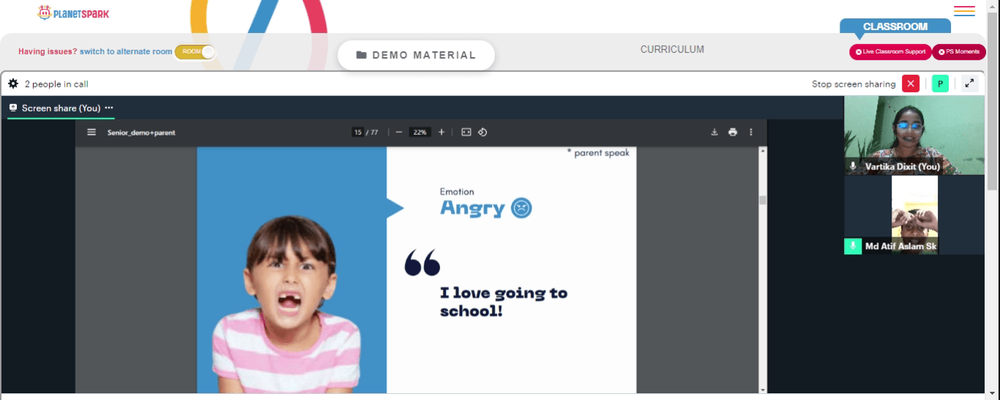
Task: Rotate the PDF counterclockwise
Action: click(483, 132)
